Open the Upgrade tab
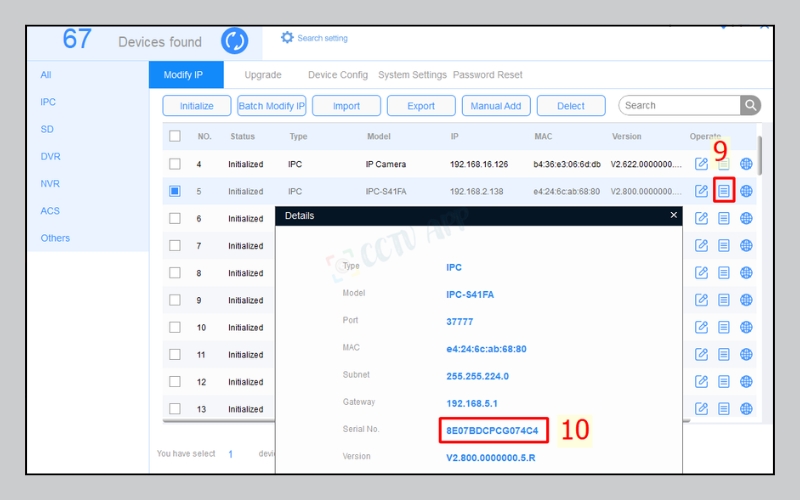The image size is (800, 500). pos(263,75)
